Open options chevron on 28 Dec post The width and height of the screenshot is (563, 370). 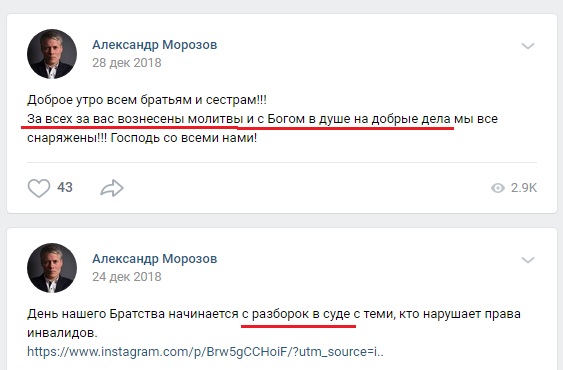528,46
